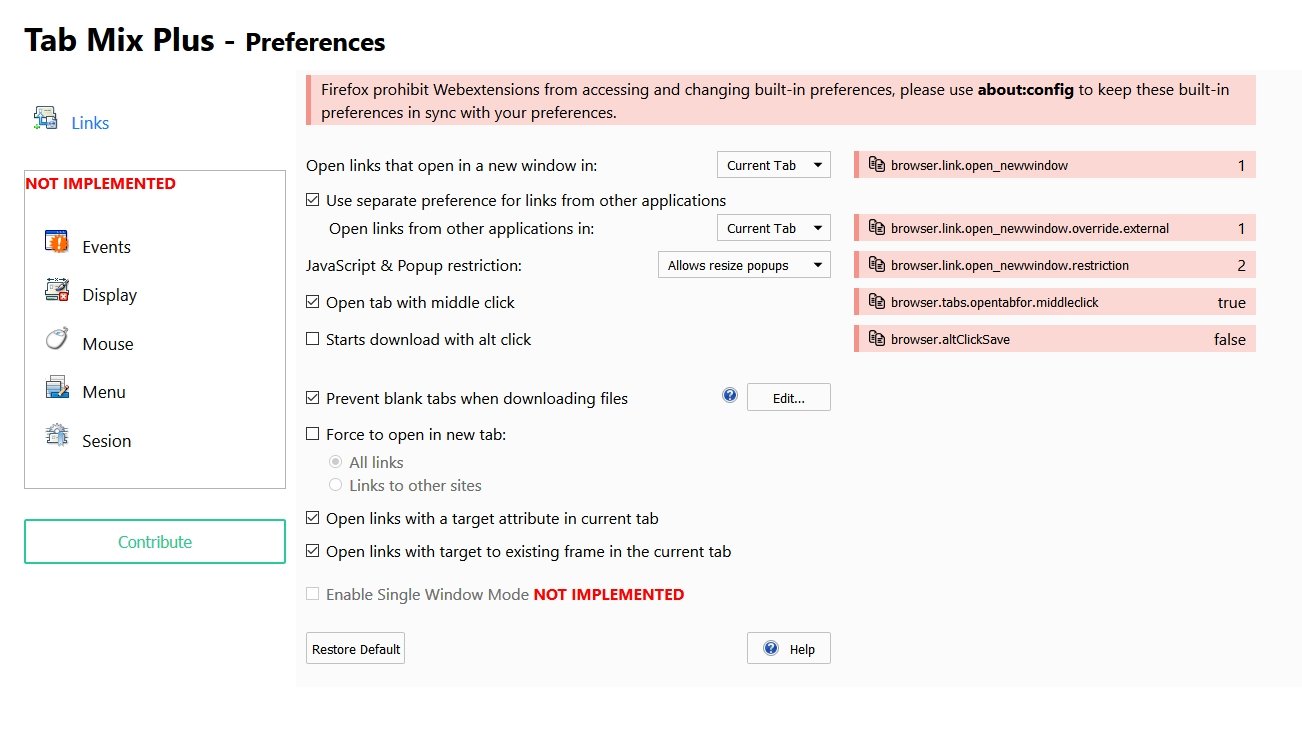
Task: Click the Links icon in sidebar
Action: point(45,119)
